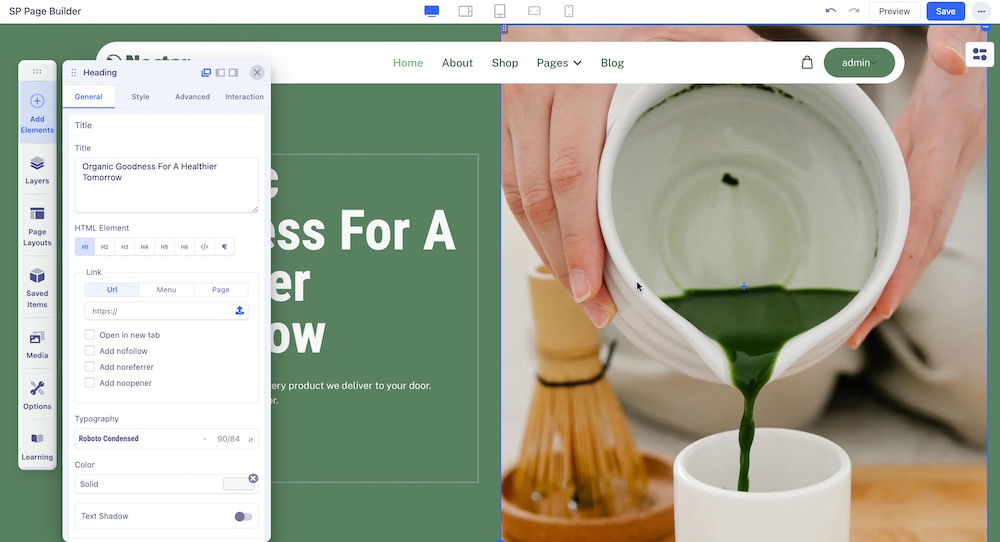Screen dimensions: 1000x542
Task: Toggle the Text Shadow switch
Action: (243, 516)
